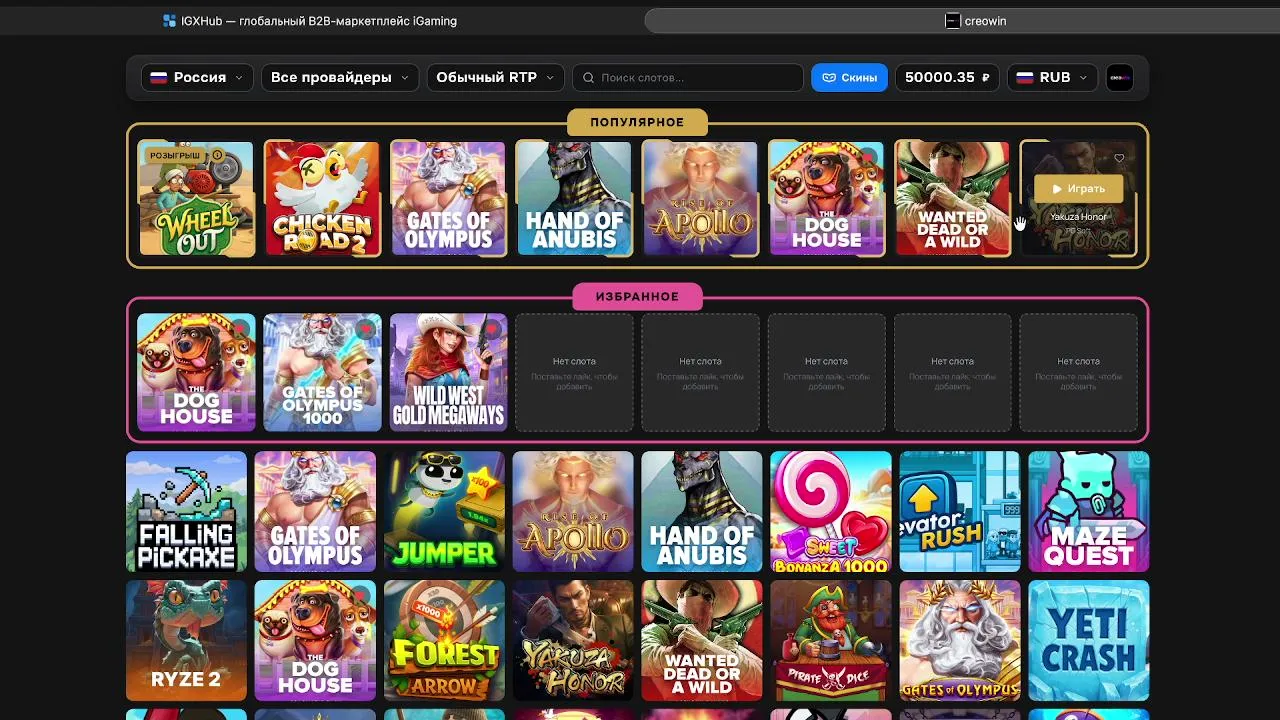Toggle the heart on Wild West Gold Megaways
The image size is (1280, 720).
point(491,329)
